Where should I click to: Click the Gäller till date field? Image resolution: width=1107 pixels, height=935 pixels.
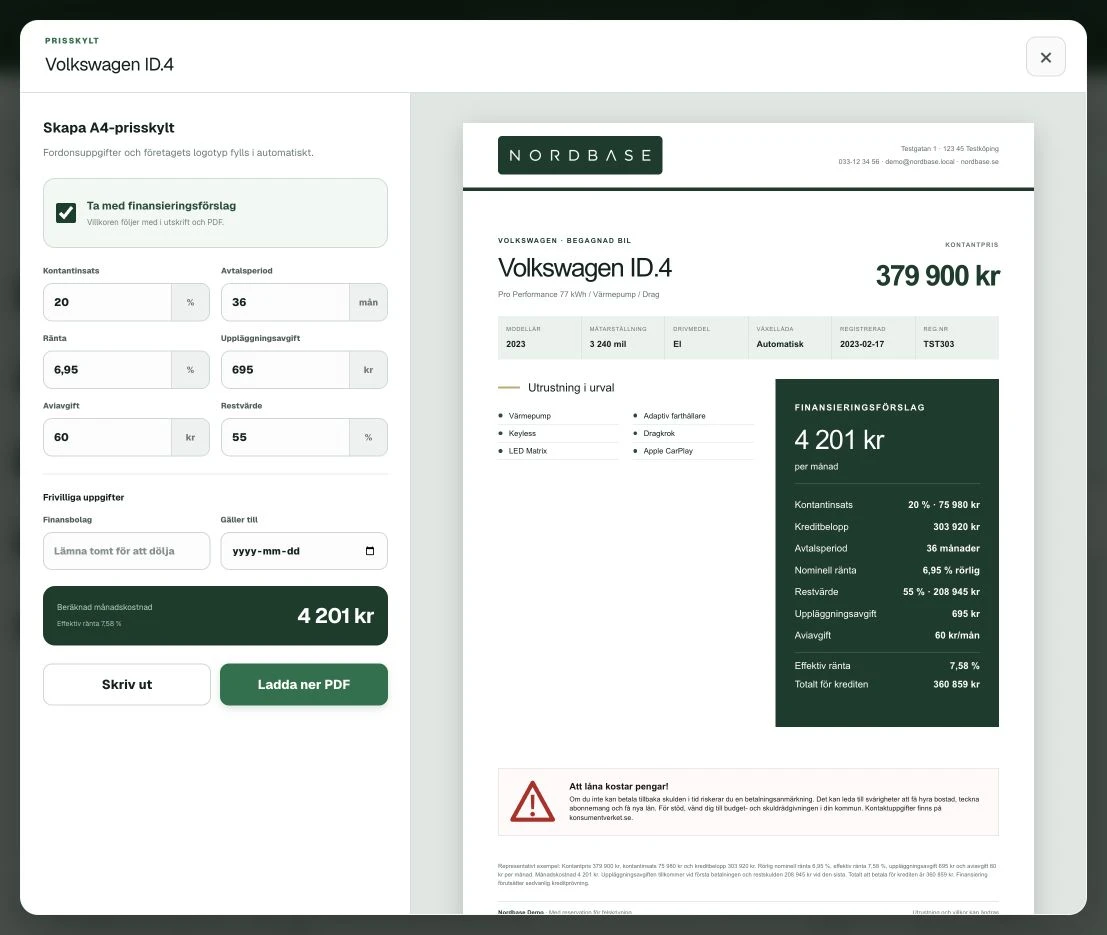point(304,551)
